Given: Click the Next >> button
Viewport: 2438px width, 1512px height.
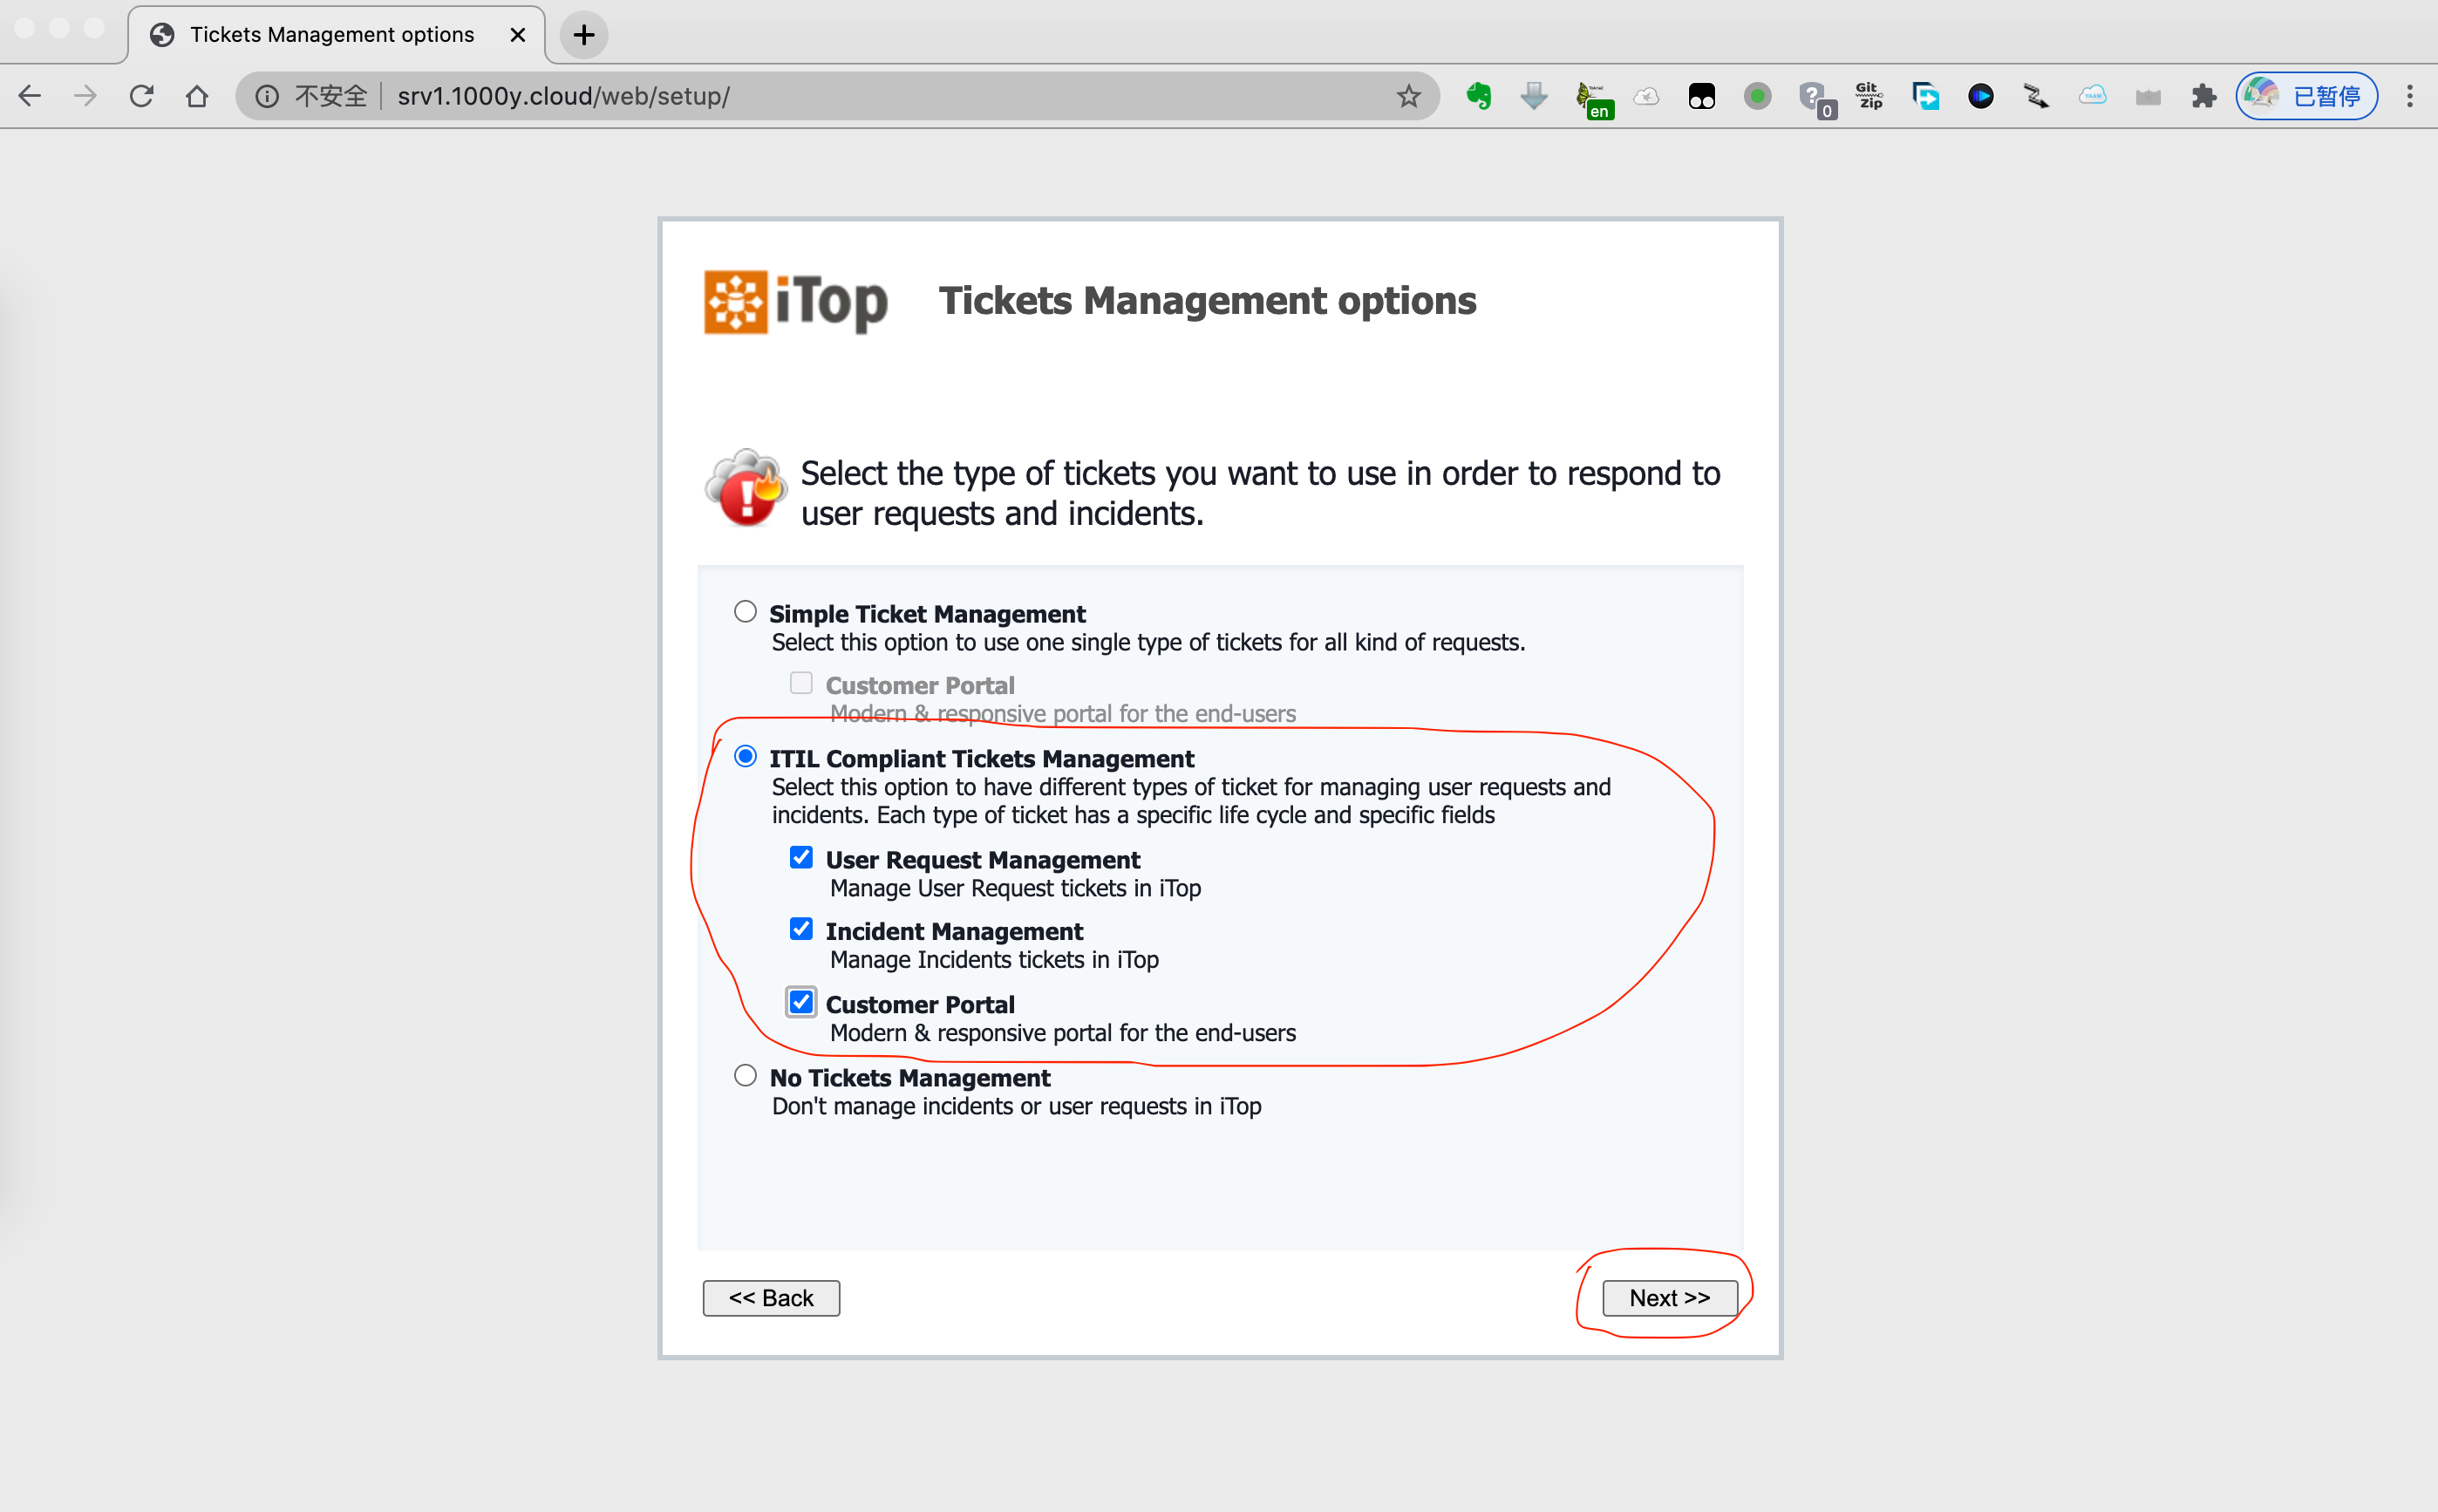Looking at the screenshot, I should pyautogui.click(x=1670, y=1298).
